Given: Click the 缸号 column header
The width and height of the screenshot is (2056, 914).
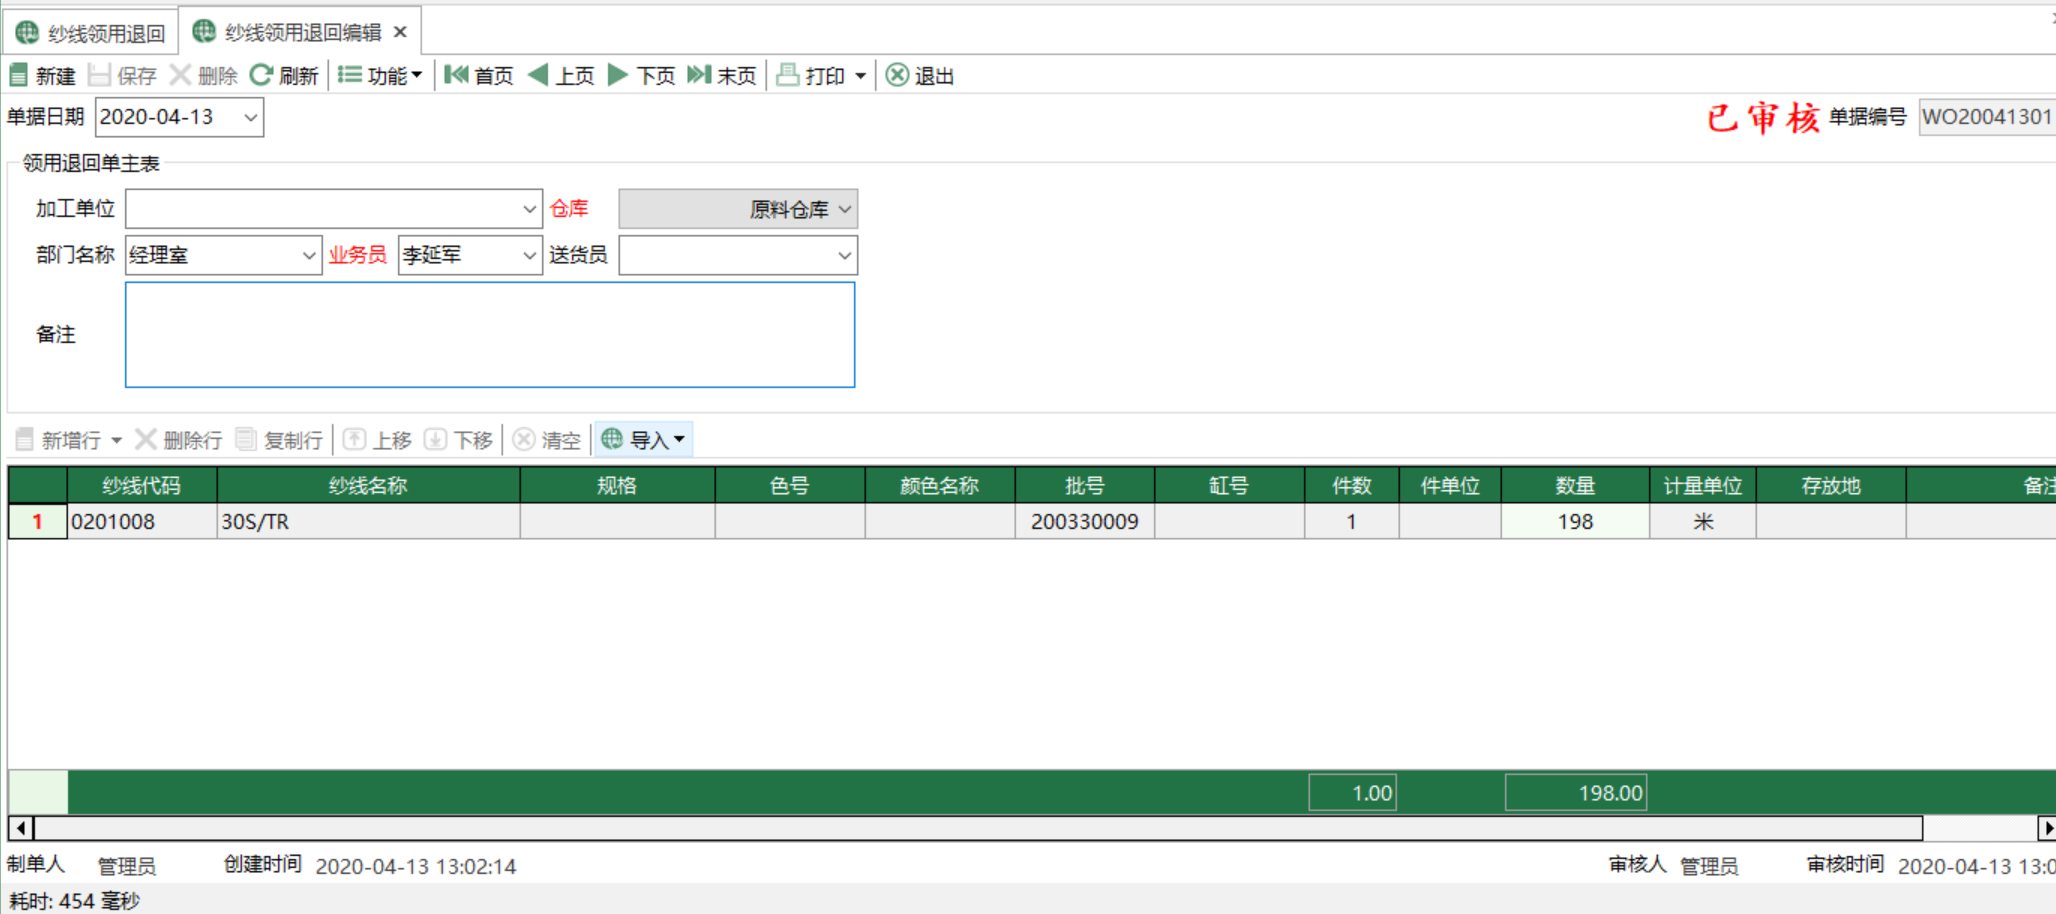Looking at the screenshot, I should [x=1230, y=485].
